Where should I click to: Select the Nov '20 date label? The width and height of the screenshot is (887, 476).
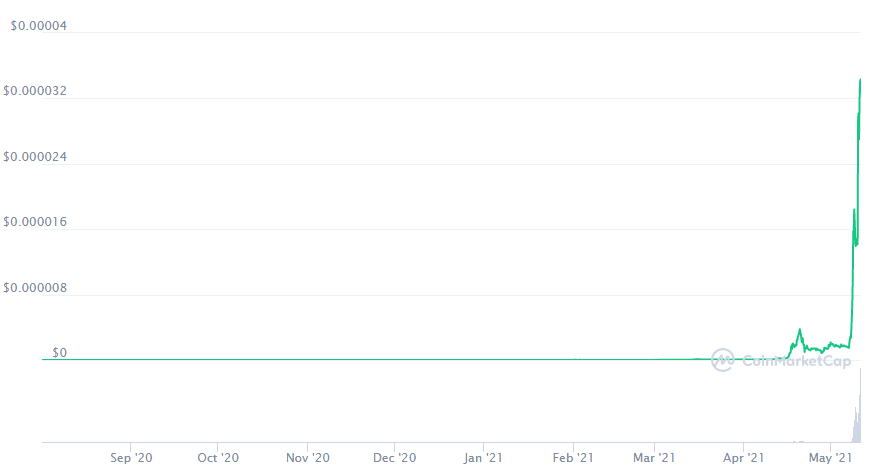tap(308, 458)
